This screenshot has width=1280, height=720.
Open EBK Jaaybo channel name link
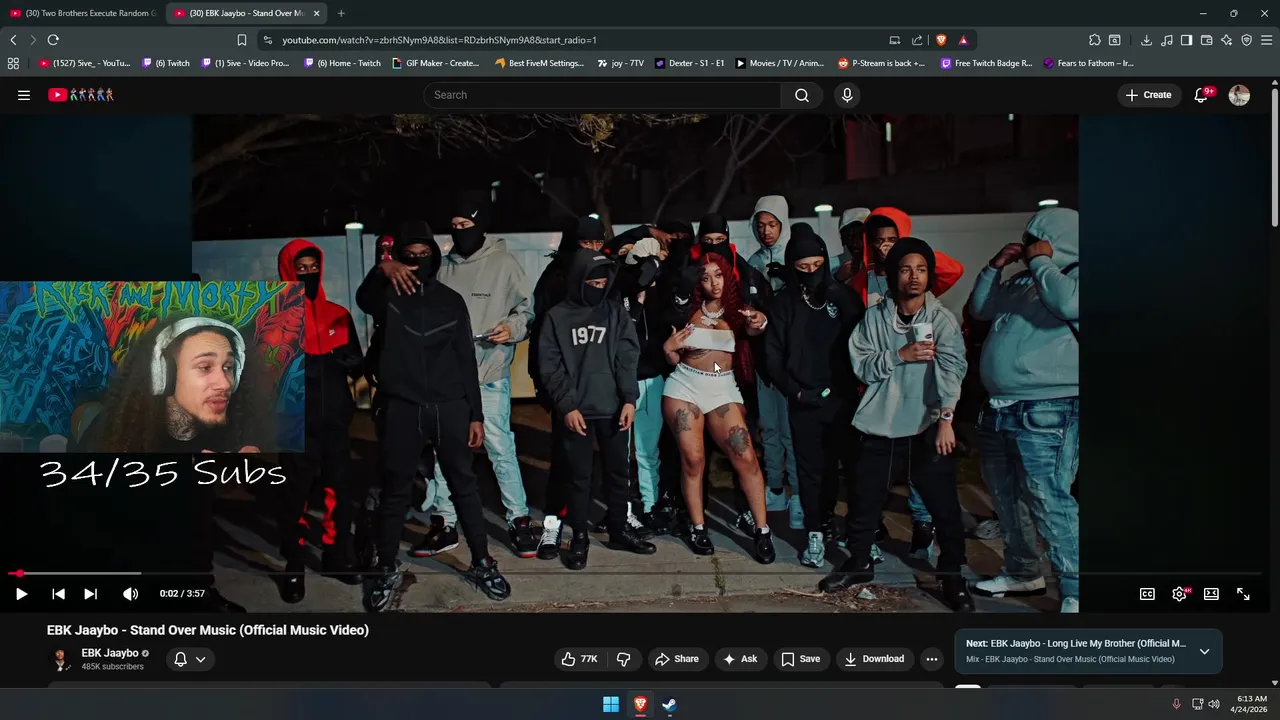[110, 653]
